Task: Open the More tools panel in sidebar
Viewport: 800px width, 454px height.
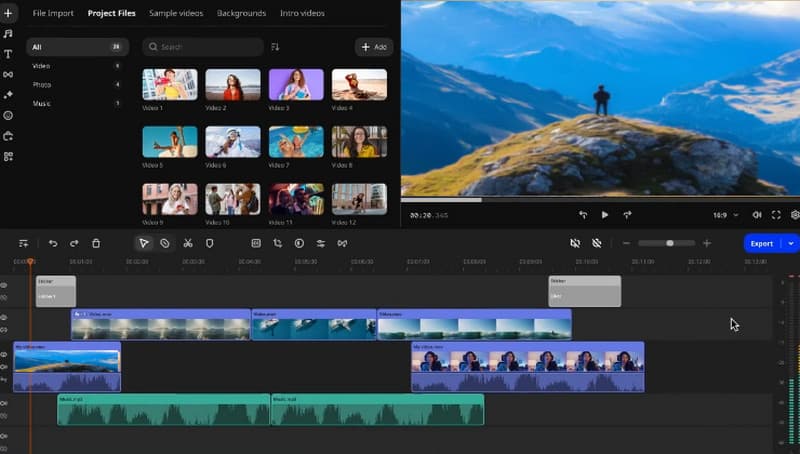Action: [x=8, y=136]
